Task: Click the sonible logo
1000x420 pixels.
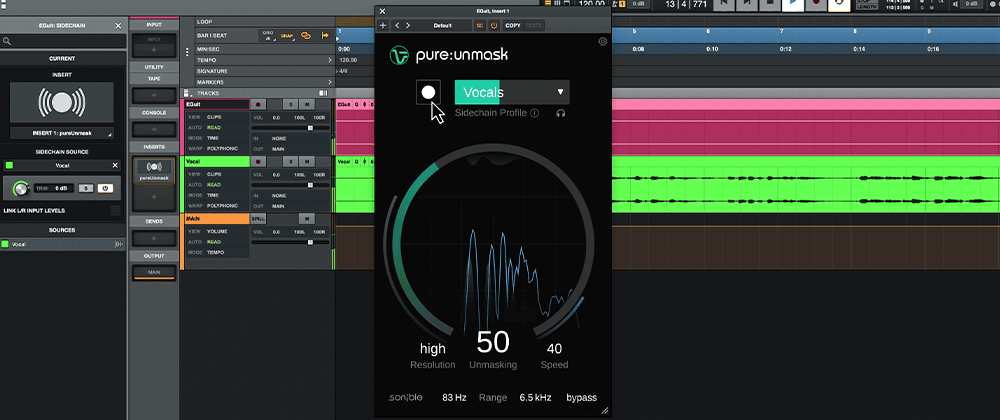Action: coord(406,398)
